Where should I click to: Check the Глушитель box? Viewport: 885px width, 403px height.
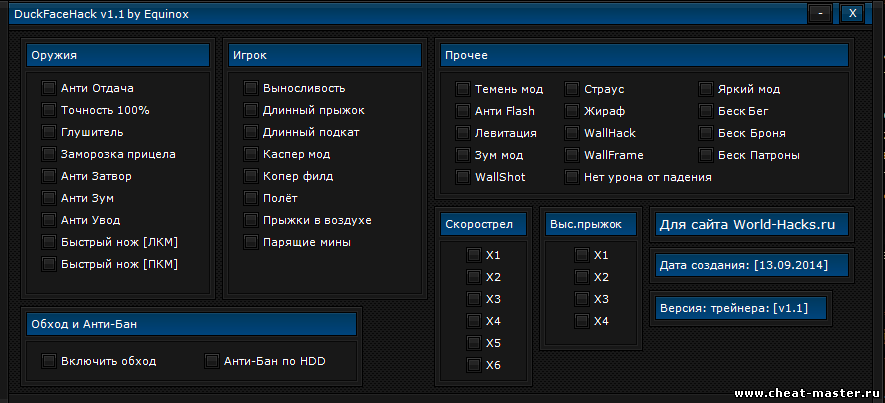pyautogui.click(x=49, y=132)
